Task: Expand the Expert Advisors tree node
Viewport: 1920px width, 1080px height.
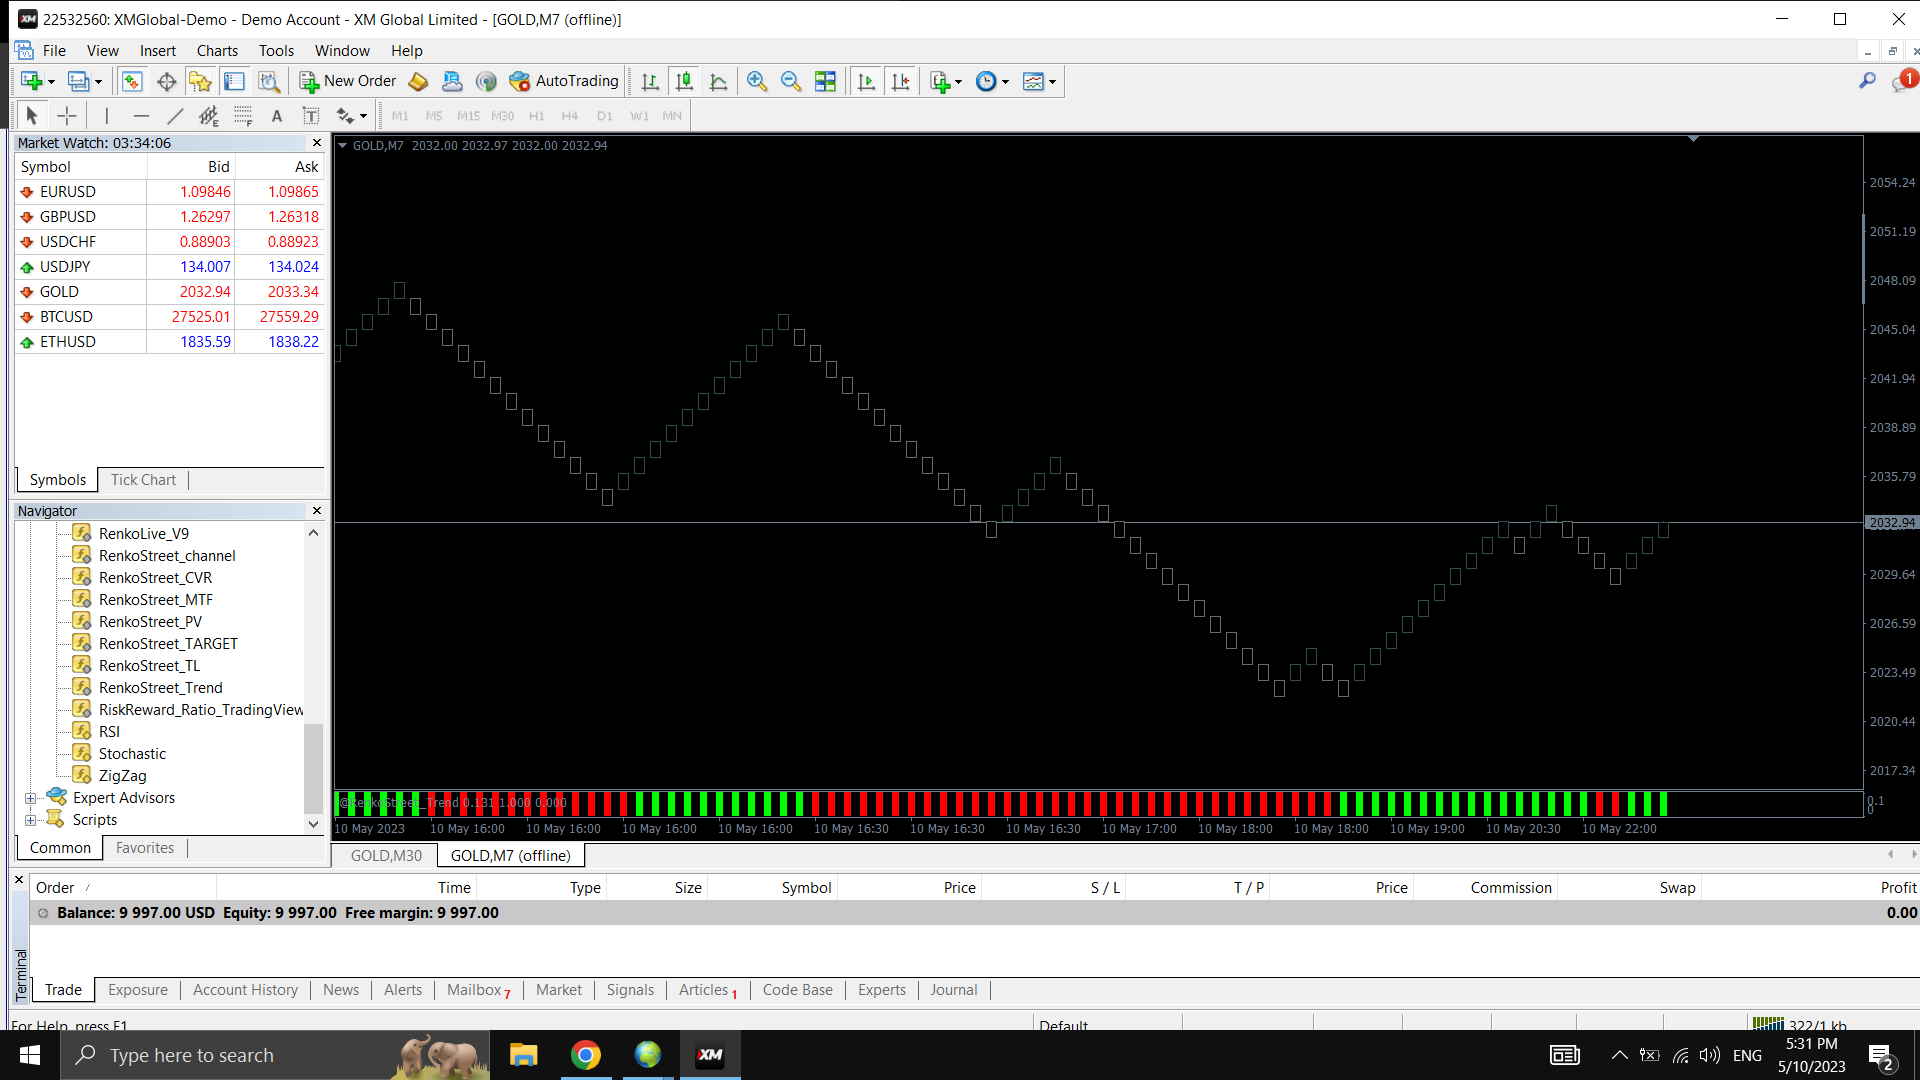Action: (x=31, y=798)
